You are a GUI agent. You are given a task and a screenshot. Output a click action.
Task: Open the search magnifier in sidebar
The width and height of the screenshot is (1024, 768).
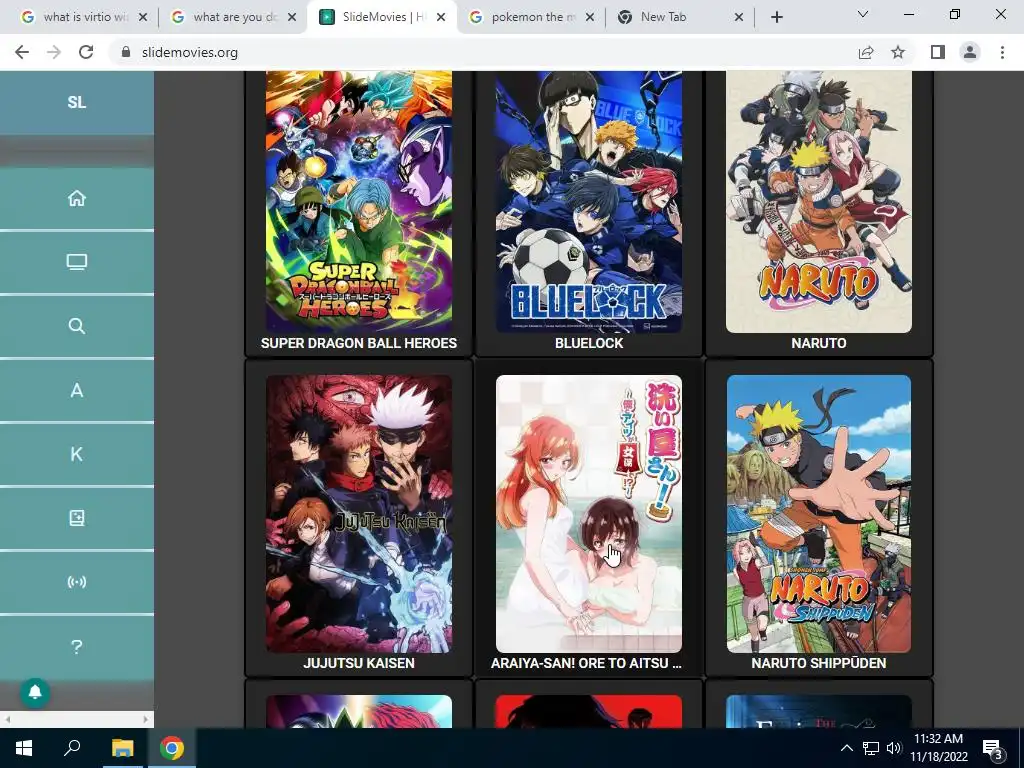pos(76,326)
